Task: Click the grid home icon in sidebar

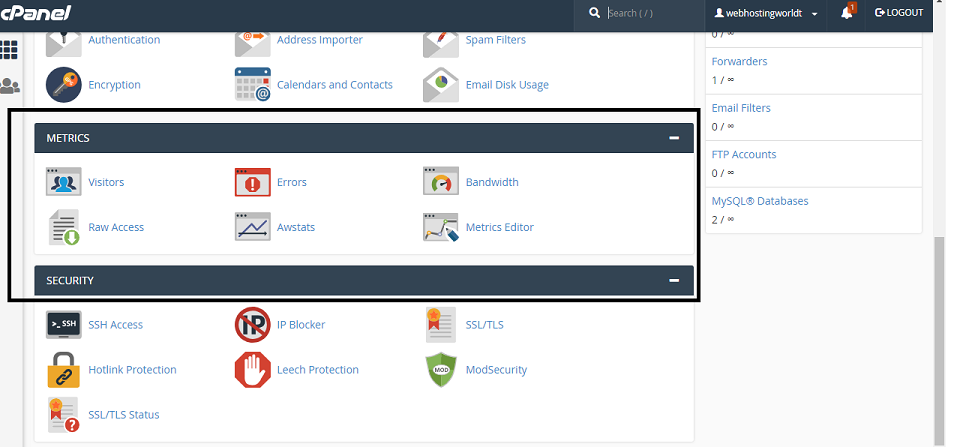Action: [9, 49]
